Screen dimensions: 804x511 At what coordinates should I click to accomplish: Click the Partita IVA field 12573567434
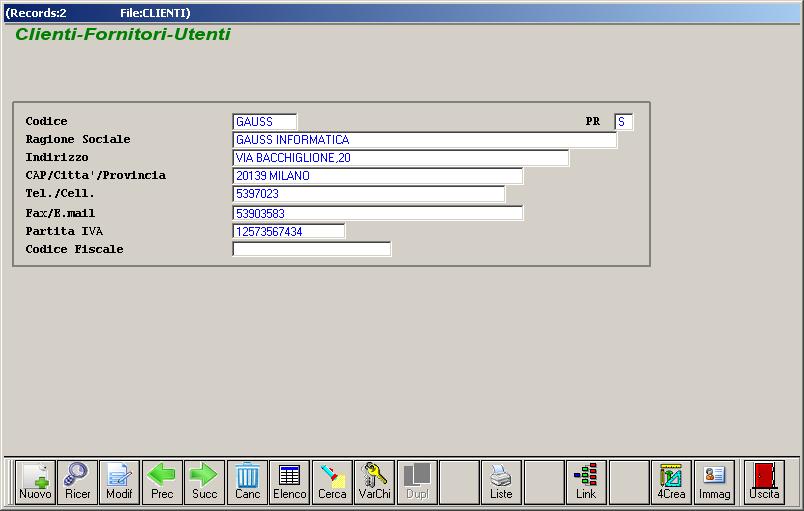click(289, 232)
